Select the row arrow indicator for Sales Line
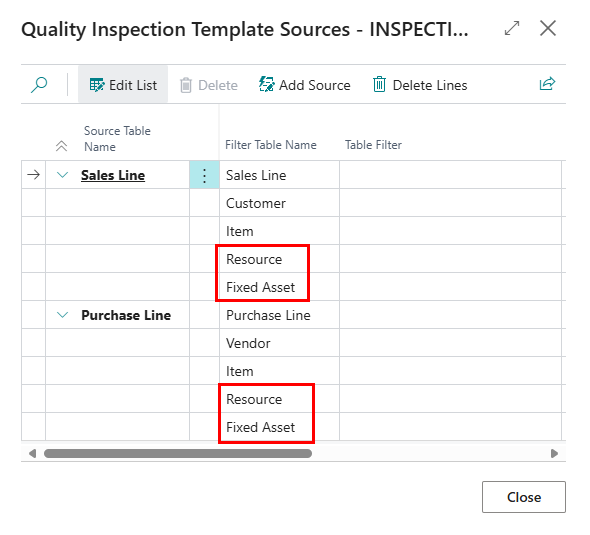The height and width of the screenshot is (535, 590). pyautogui.click(x=33, y=175)
